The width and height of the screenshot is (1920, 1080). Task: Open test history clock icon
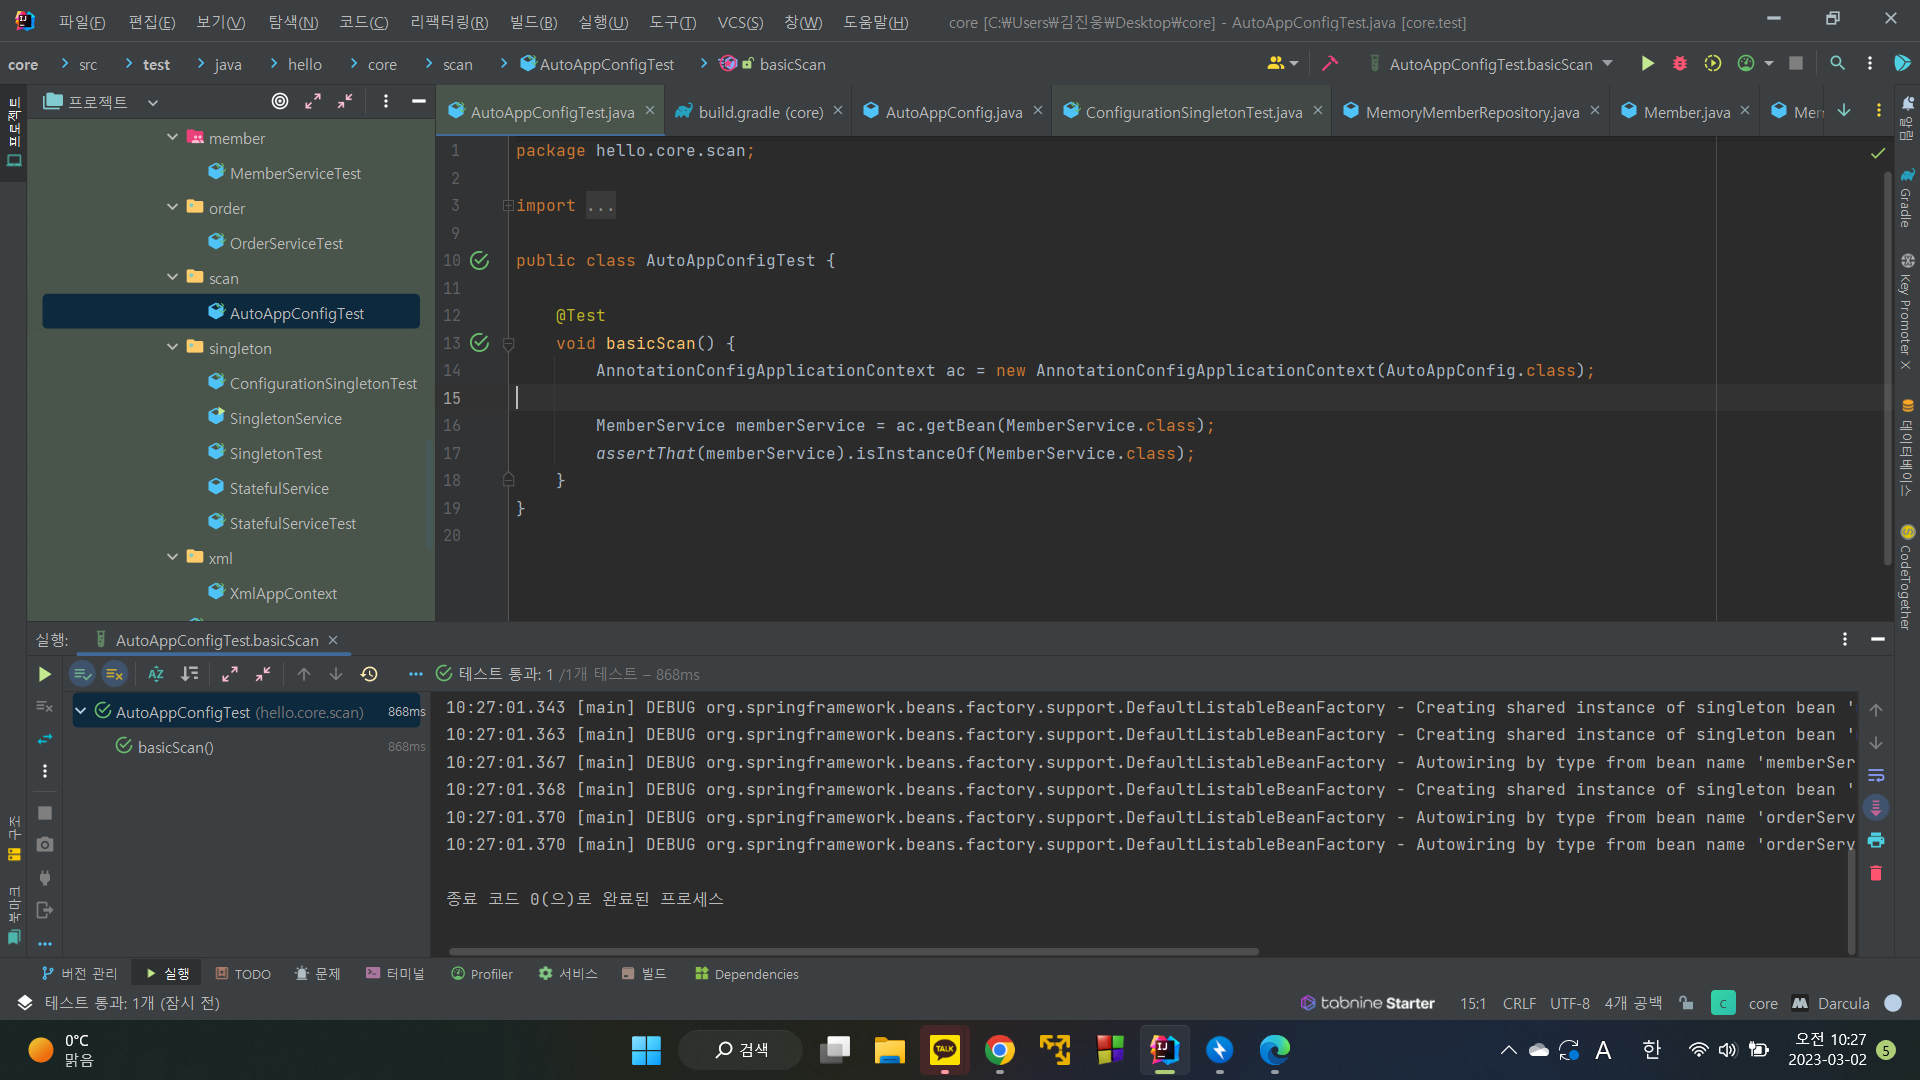pyautogui.click(x=369, y=674)
